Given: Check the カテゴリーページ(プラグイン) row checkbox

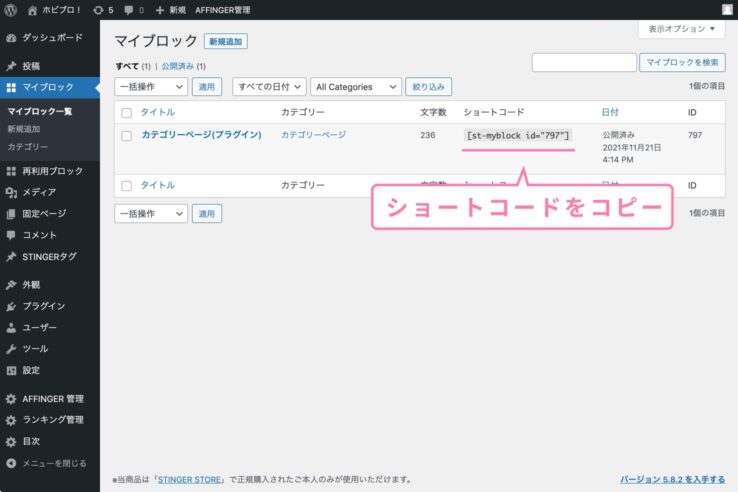Looking at the screenshot, I should point(126,136).
